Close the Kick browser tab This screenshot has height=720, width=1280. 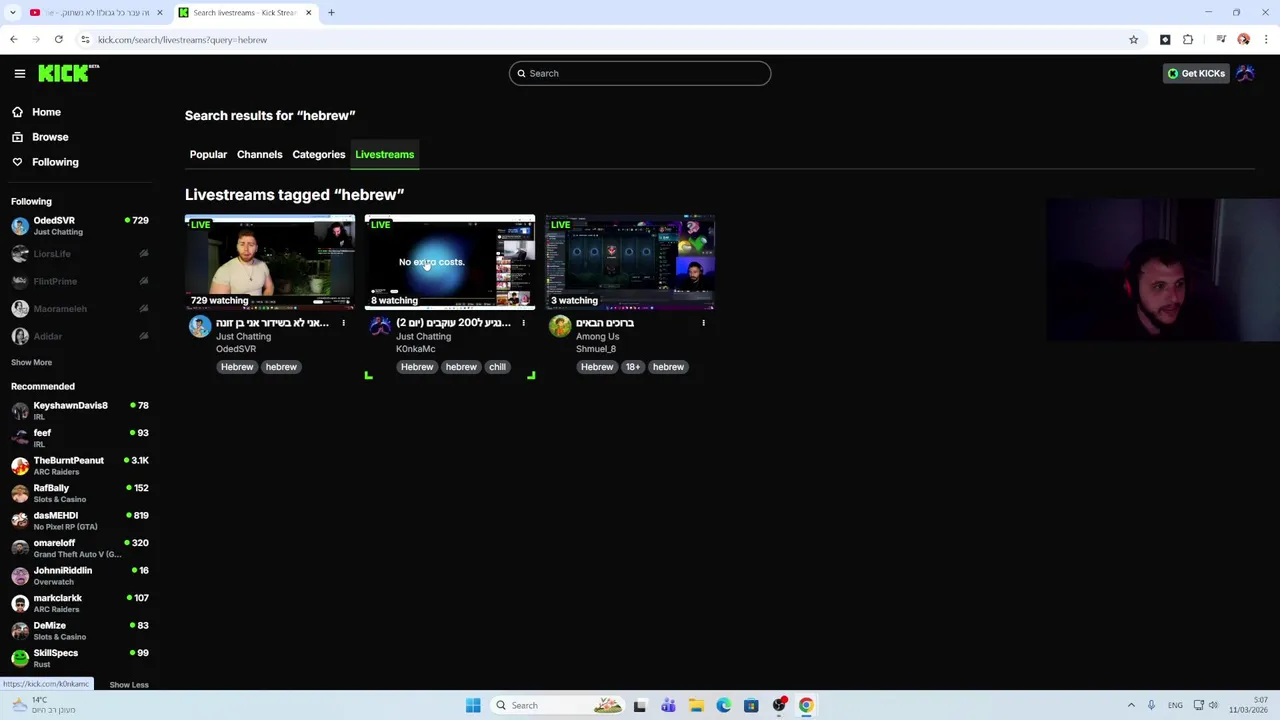click(x=308, y=13)
